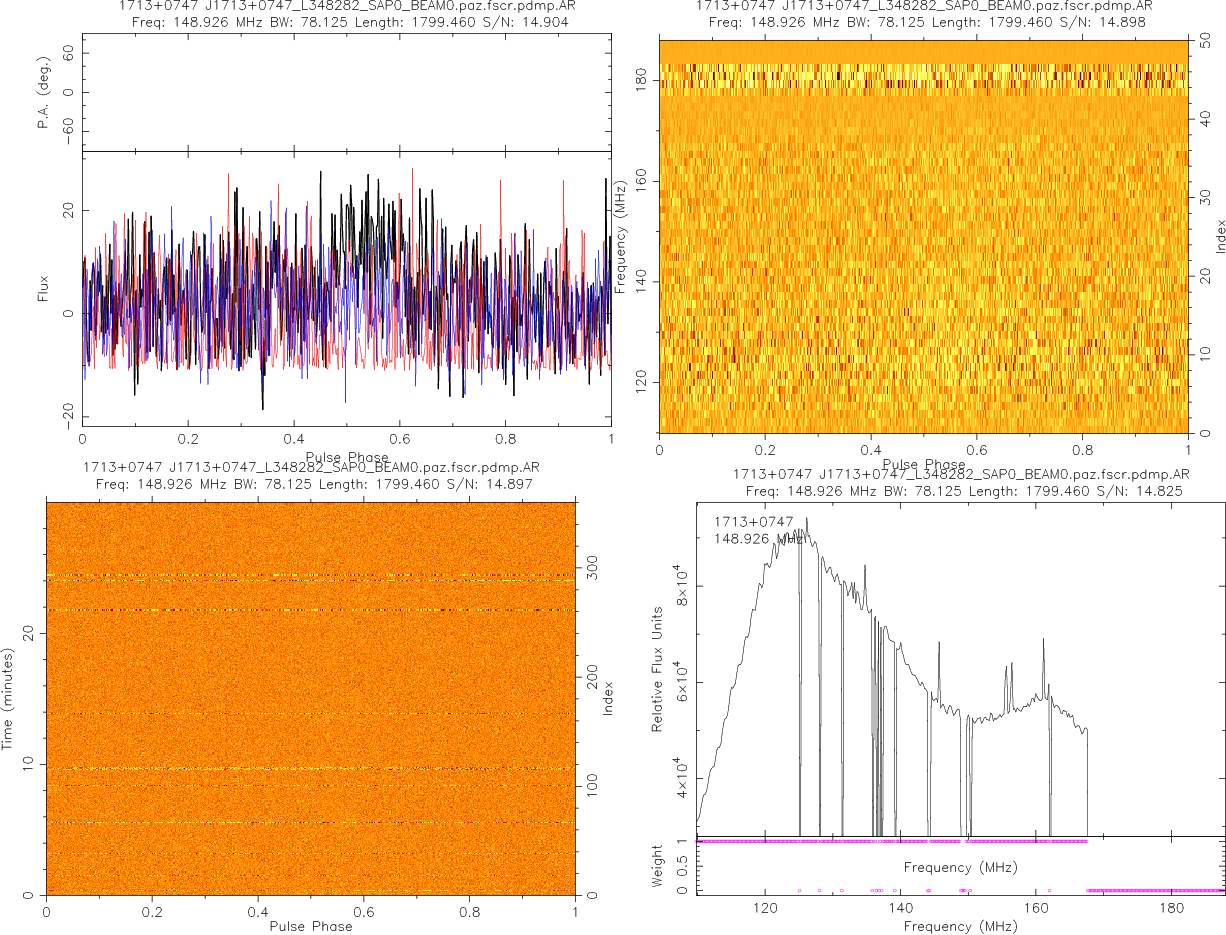Click the Time (minutes) axis label

[x=8, y=697]
